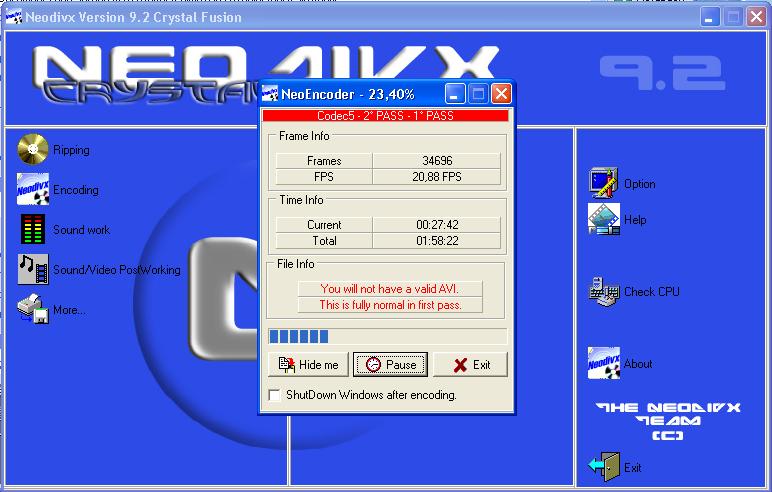Click the NeoEncoder title bar app icon

pos(269,94)
